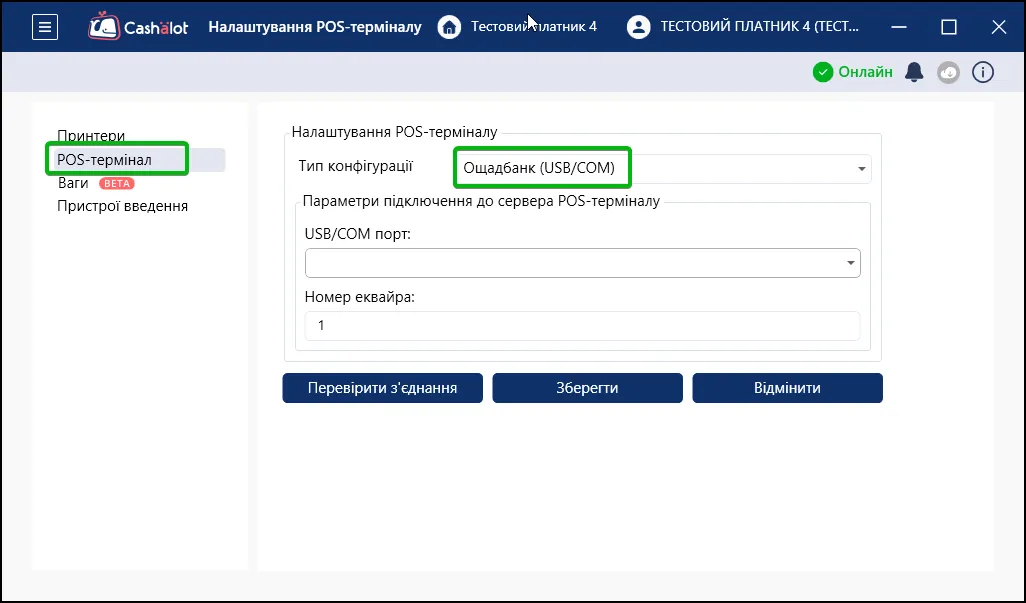
Task: Click the Зберегти button
Action: (x=587, y=388)
